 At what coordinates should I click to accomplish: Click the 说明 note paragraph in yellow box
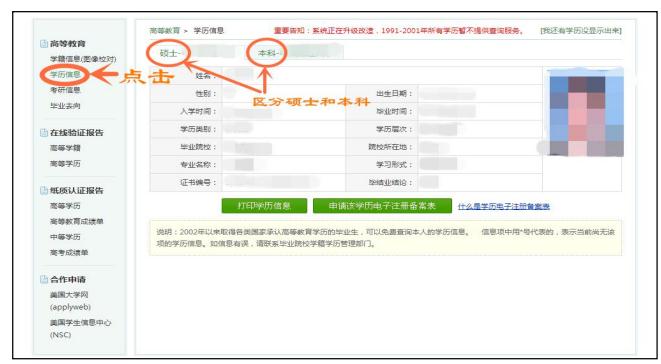[x=385, y=238]
